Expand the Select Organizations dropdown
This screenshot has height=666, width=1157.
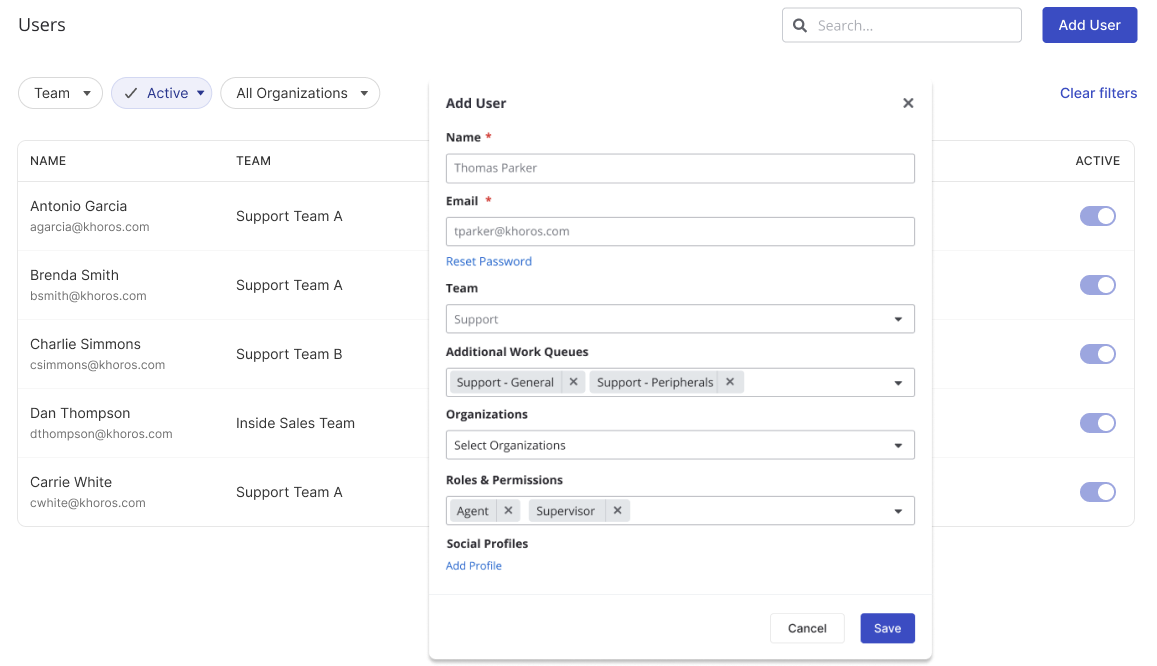pyautogui.click(x=680, y=446)
